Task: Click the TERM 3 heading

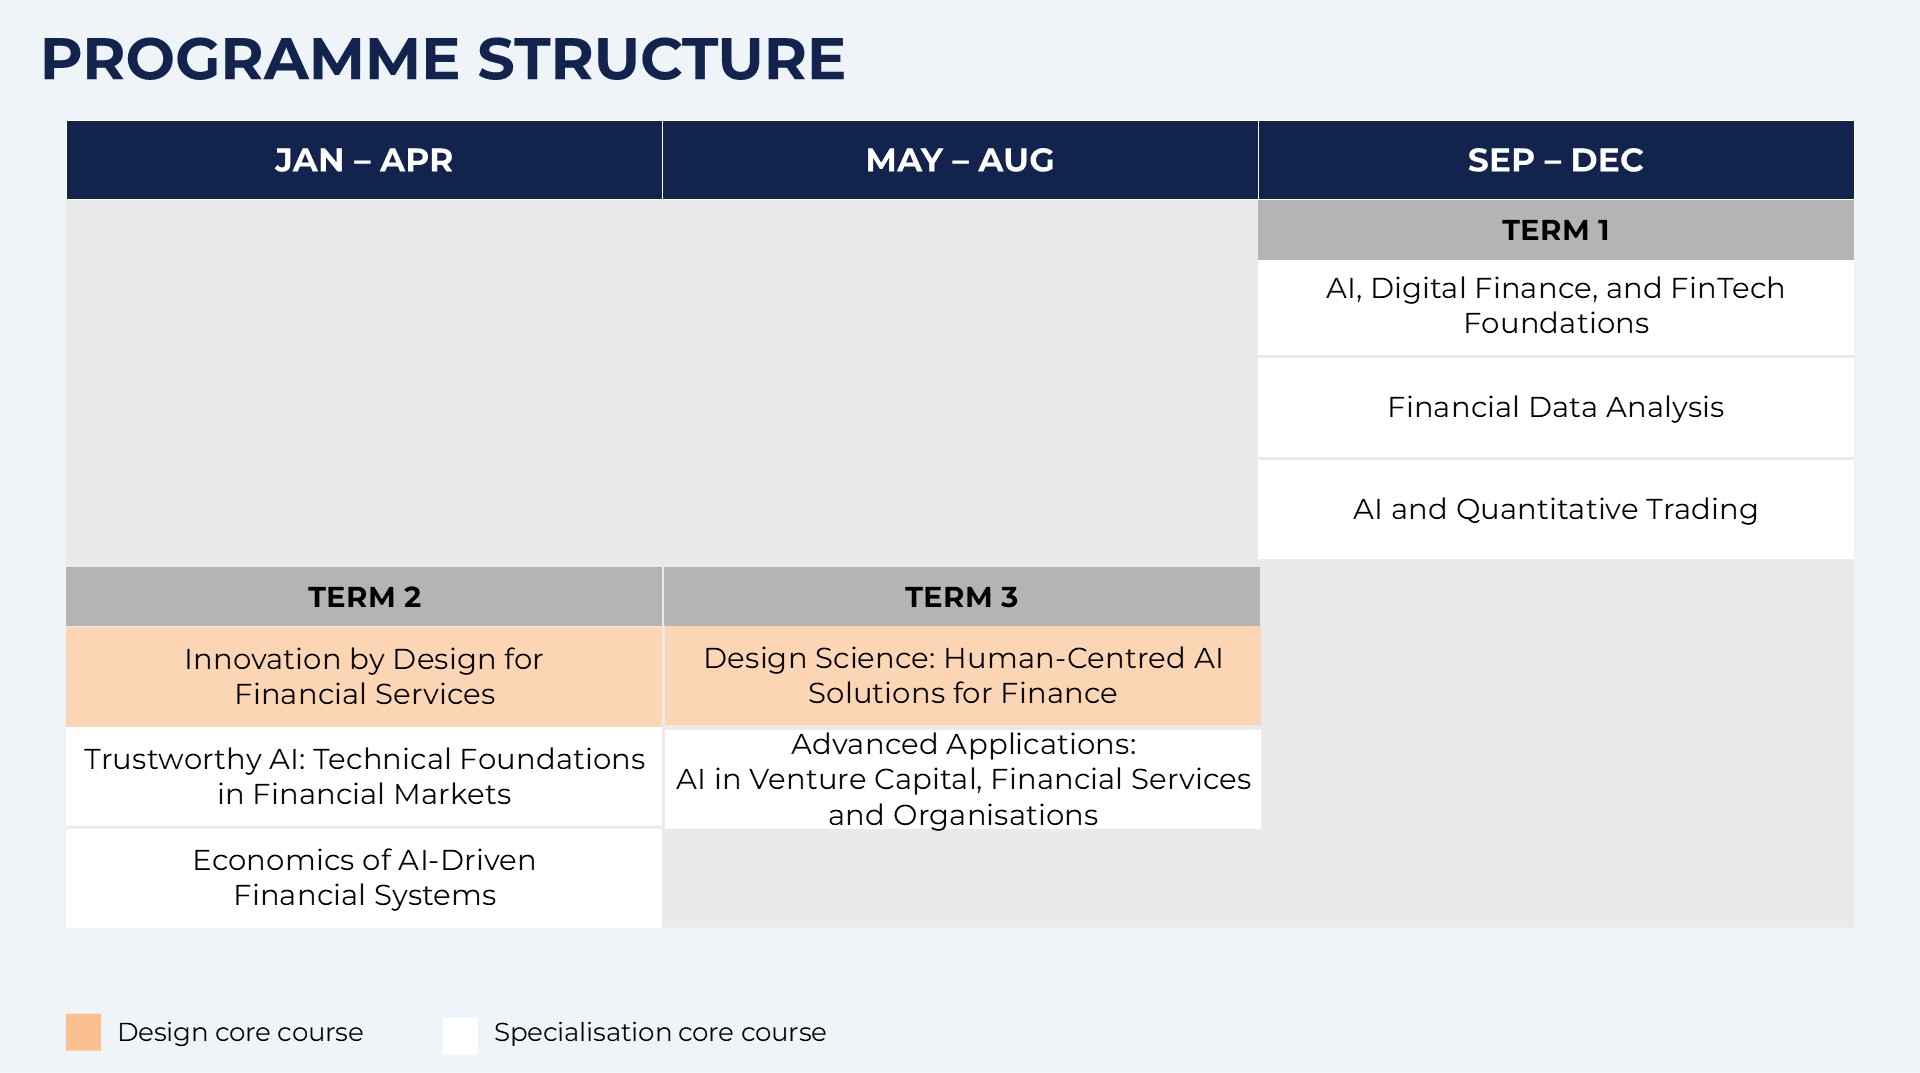Action: pos(962,597)
